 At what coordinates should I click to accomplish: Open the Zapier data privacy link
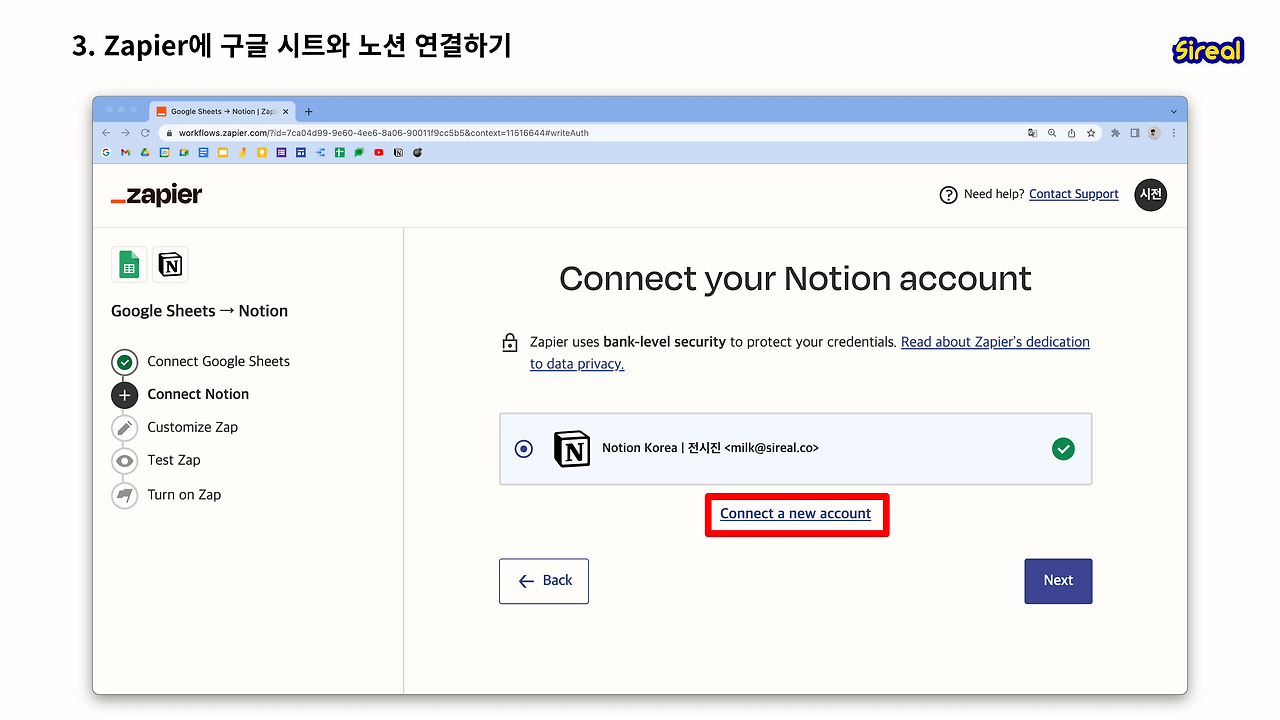tap(810, 353)
